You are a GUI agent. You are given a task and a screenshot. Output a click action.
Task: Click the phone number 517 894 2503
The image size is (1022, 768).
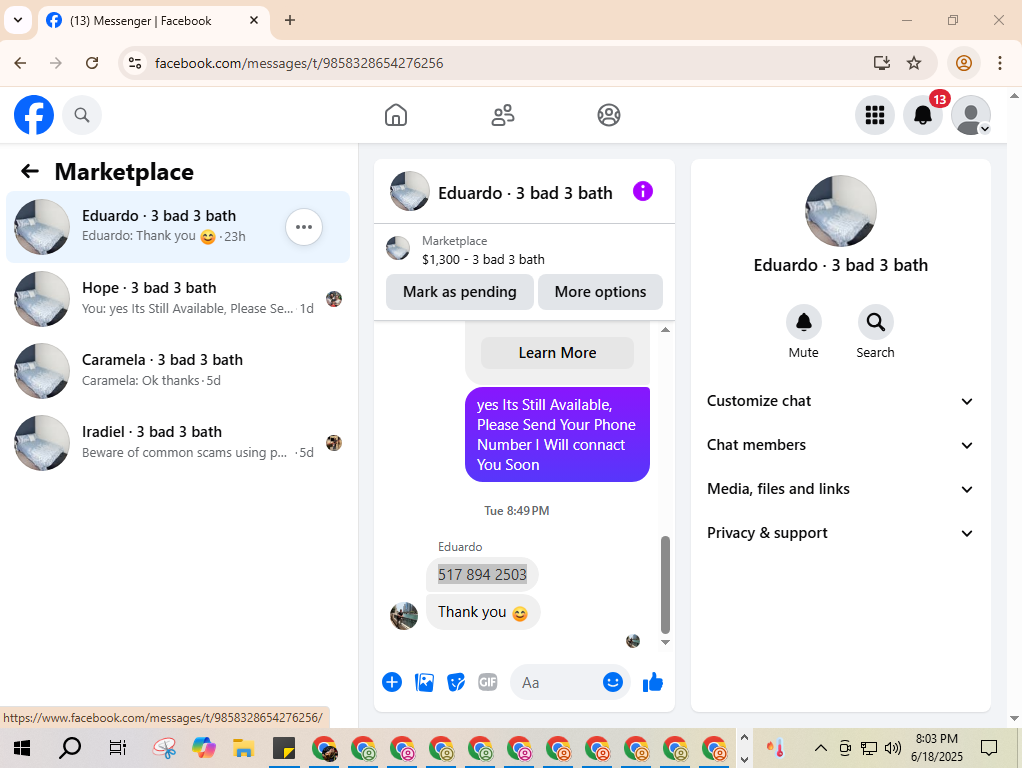click(x=482, y=574)
